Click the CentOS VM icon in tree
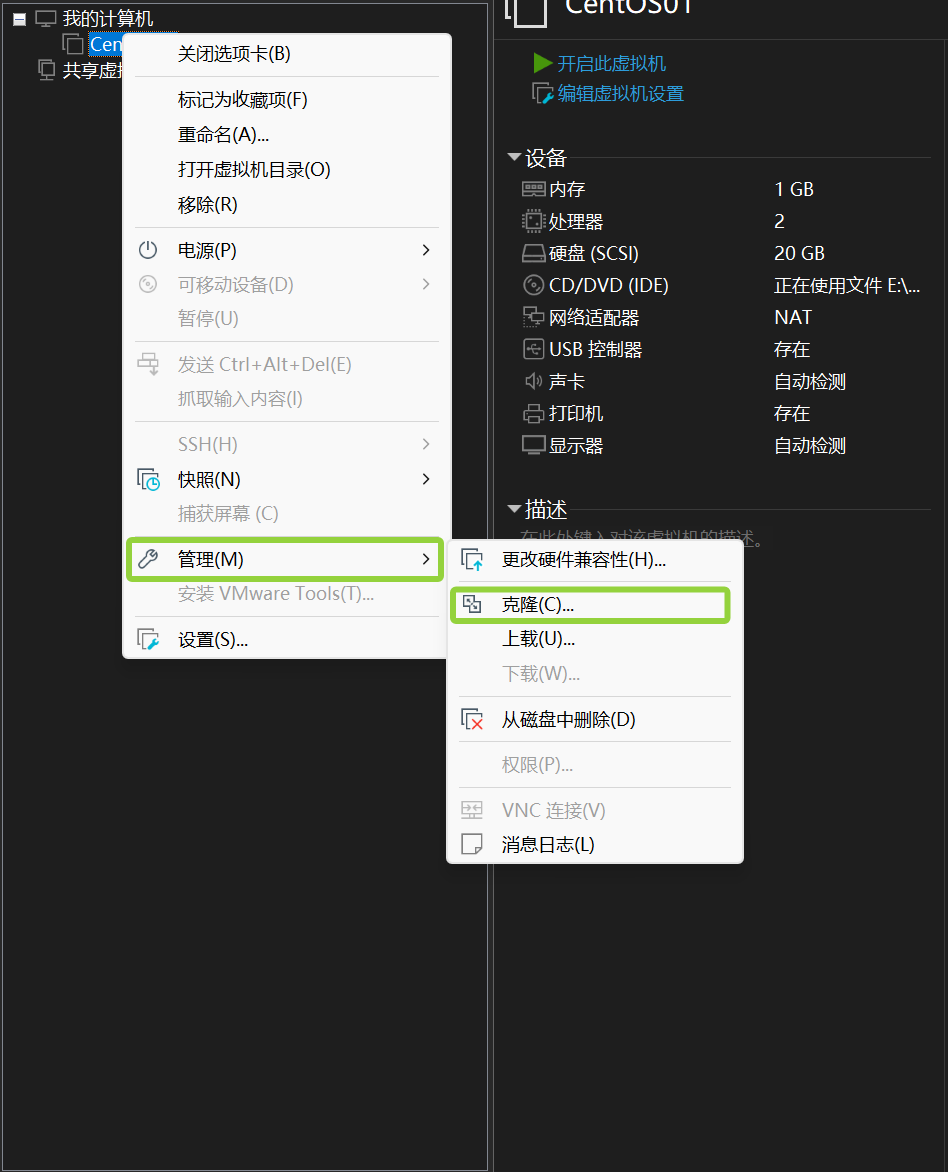948x1172 pixels. [x=73, y=44]
